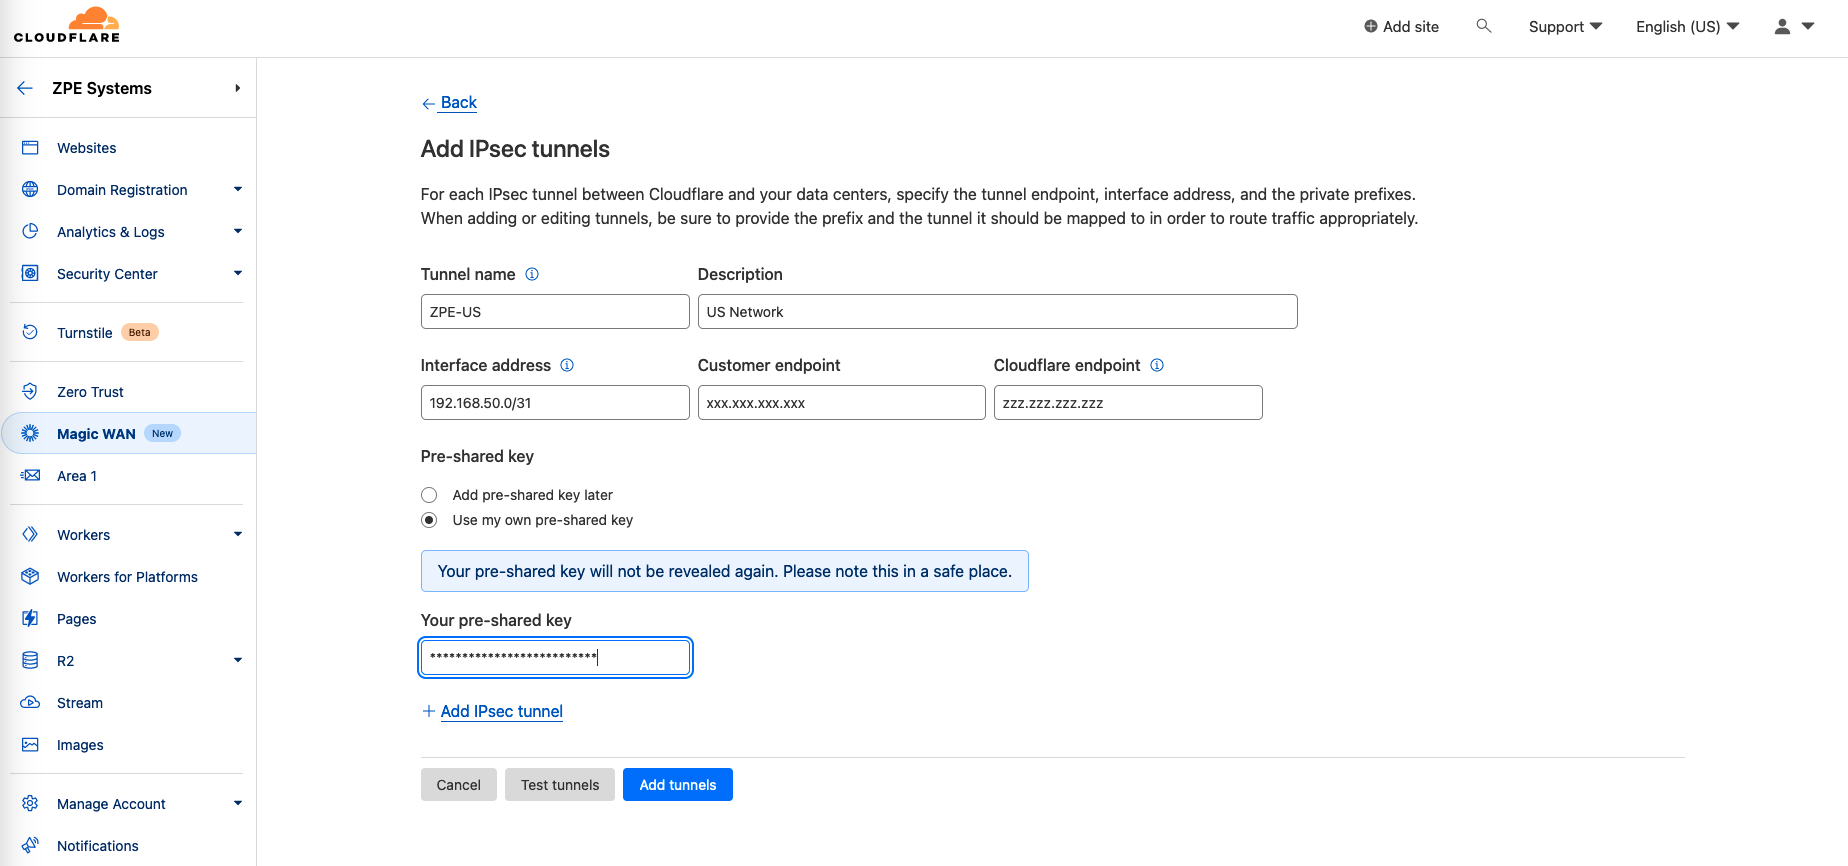Click the Tunnel name info icon
The image size is (1848, 866).
[x=532, y=274]
